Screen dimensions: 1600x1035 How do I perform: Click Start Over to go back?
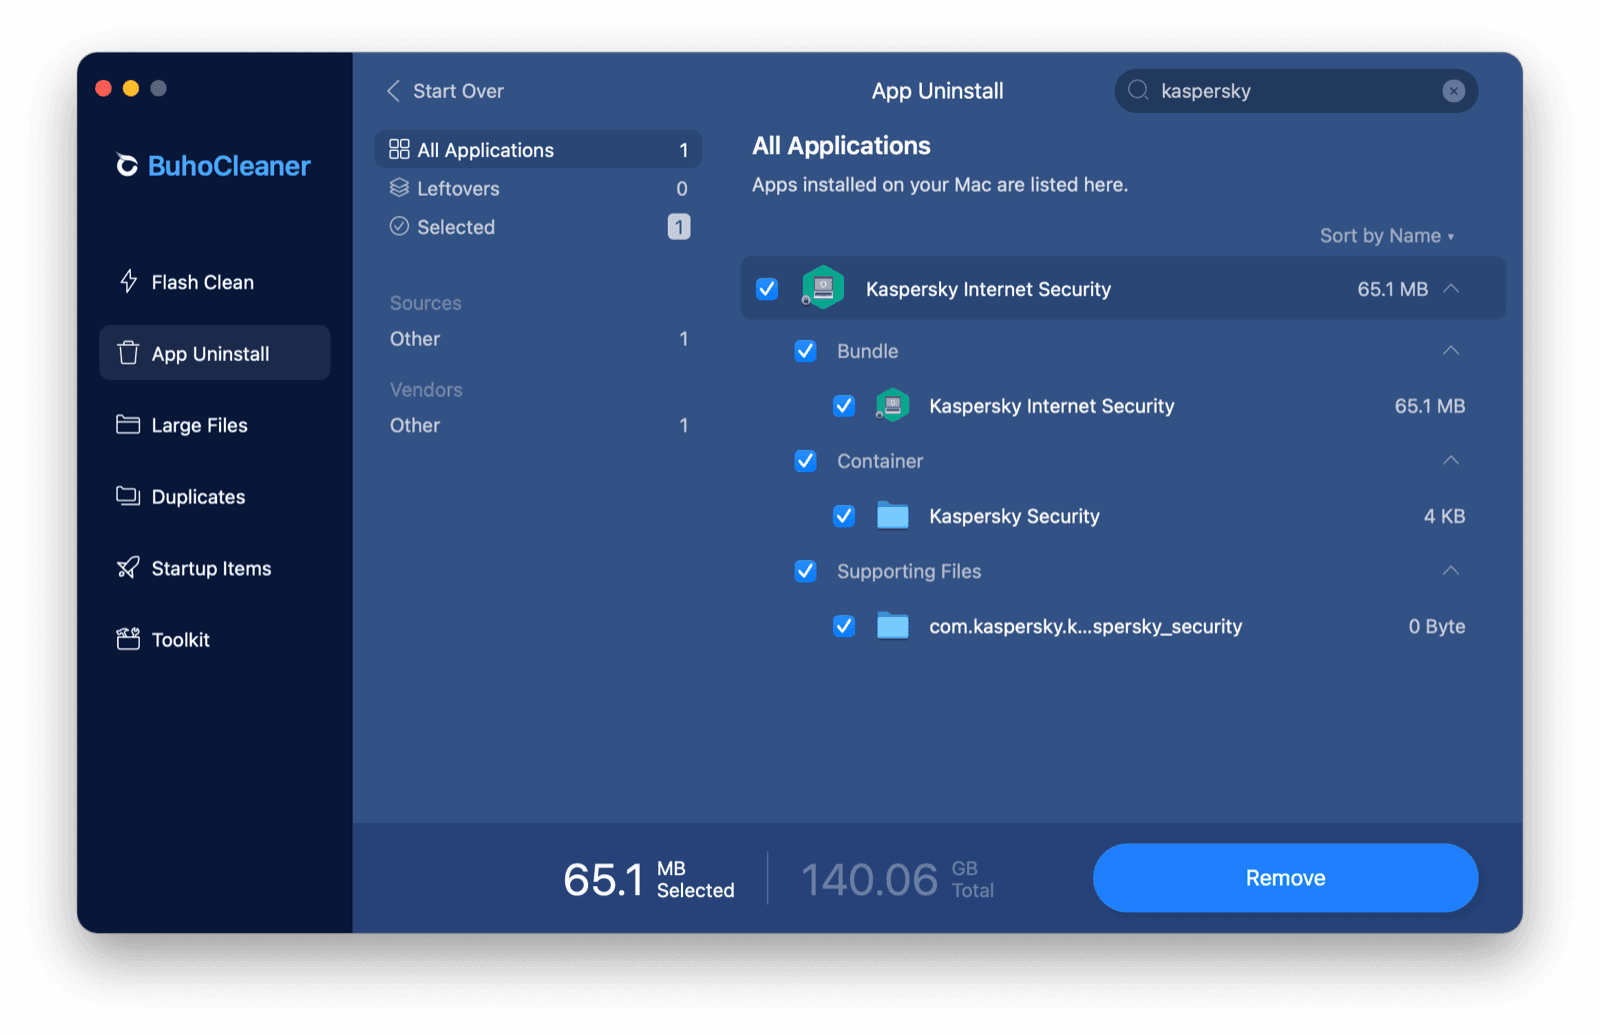(445, 90)
